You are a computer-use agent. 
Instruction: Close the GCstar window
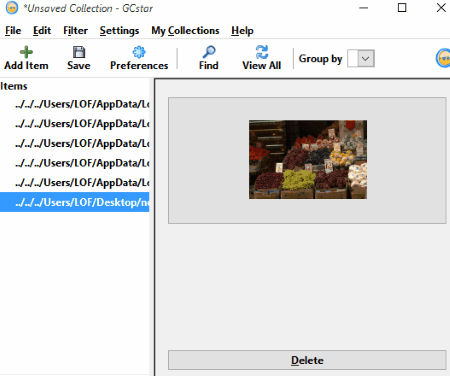pos(441,8)
